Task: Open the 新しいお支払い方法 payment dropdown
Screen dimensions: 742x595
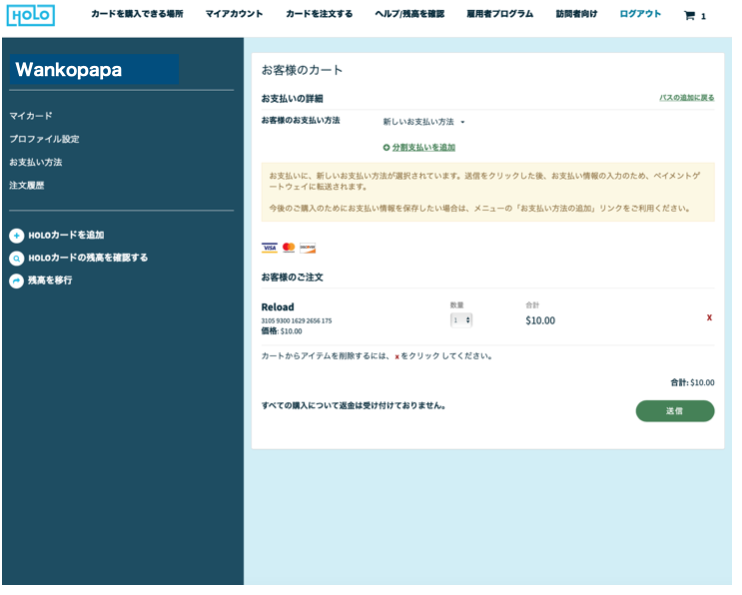Action: [424, 122]
